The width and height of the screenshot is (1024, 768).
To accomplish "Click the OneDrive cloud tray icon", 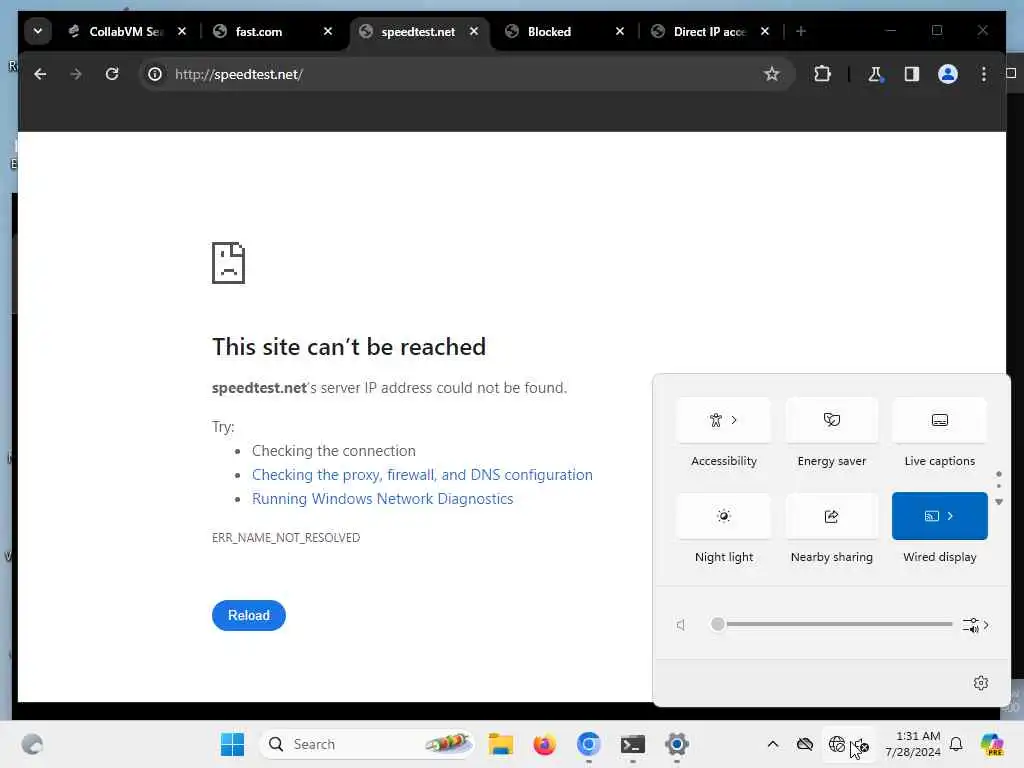I will pos(805,744).
